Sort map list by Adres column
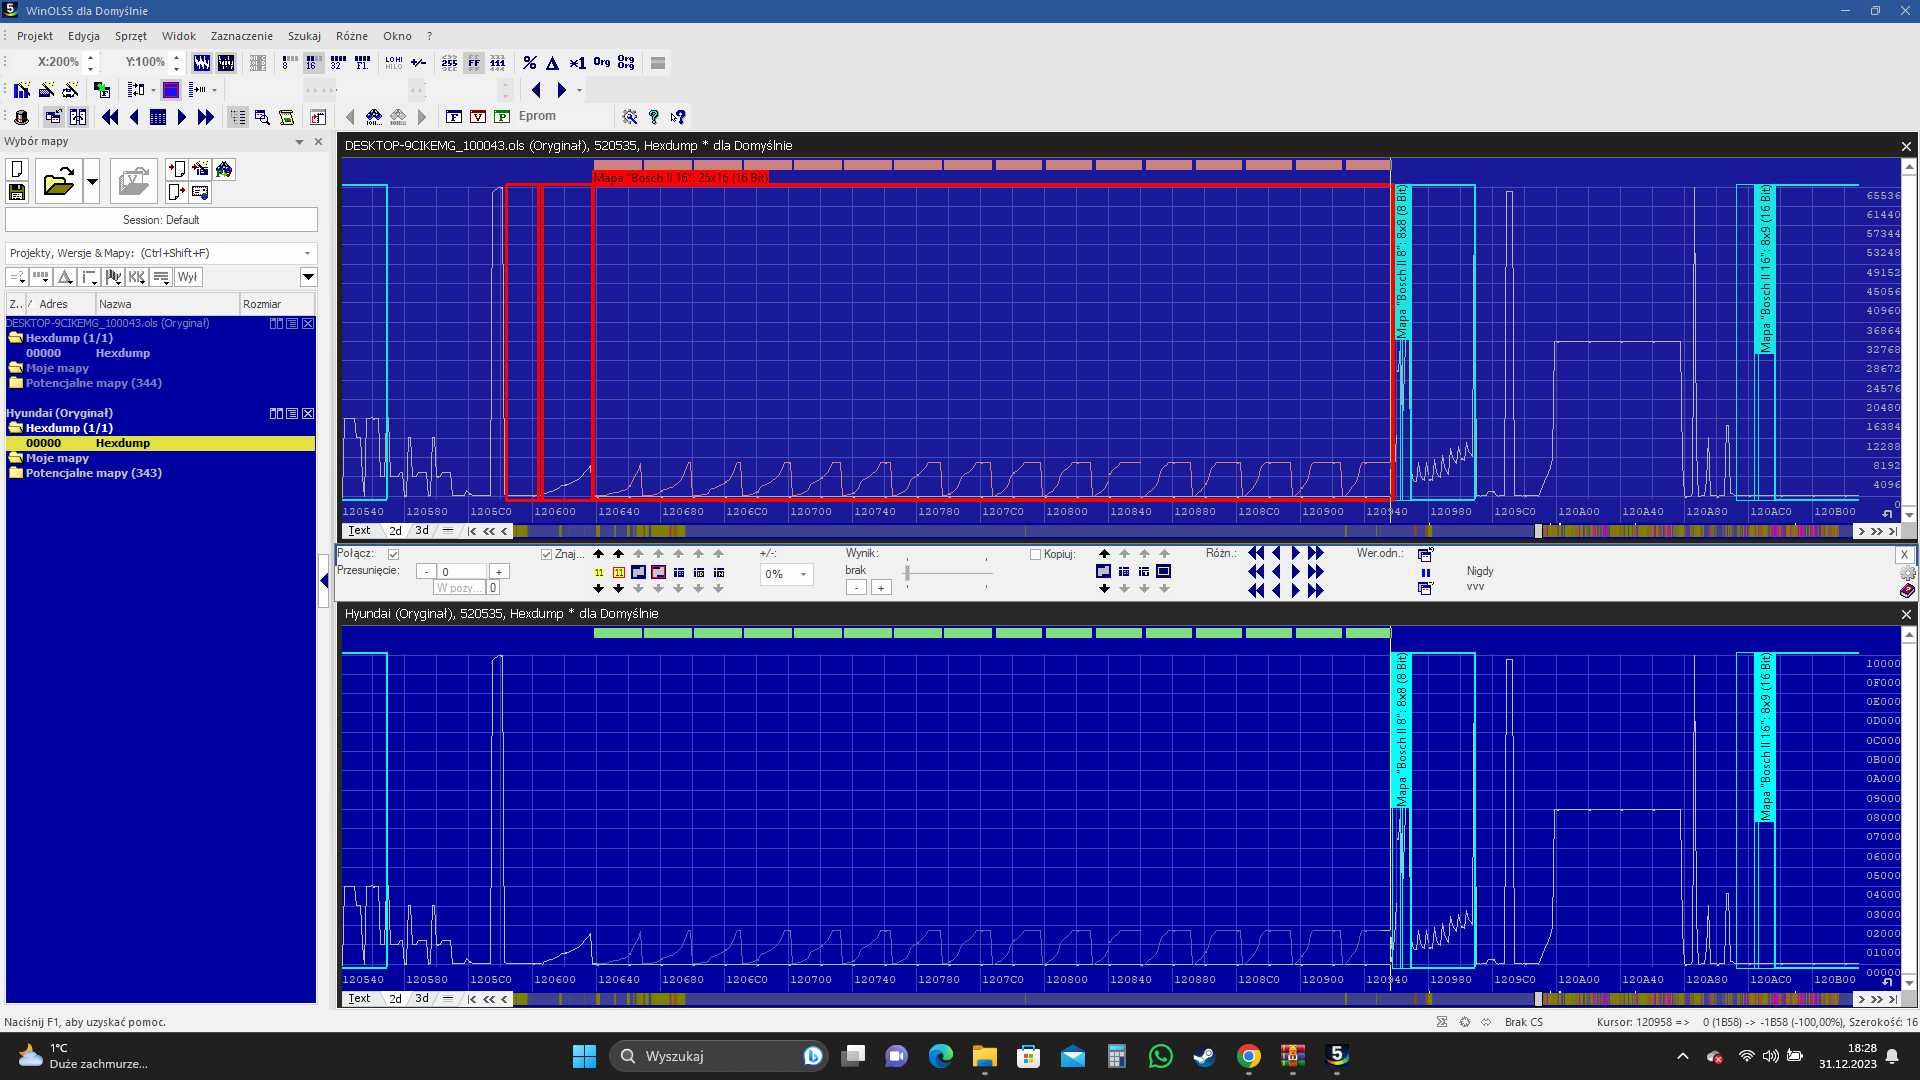 (60, 304)
